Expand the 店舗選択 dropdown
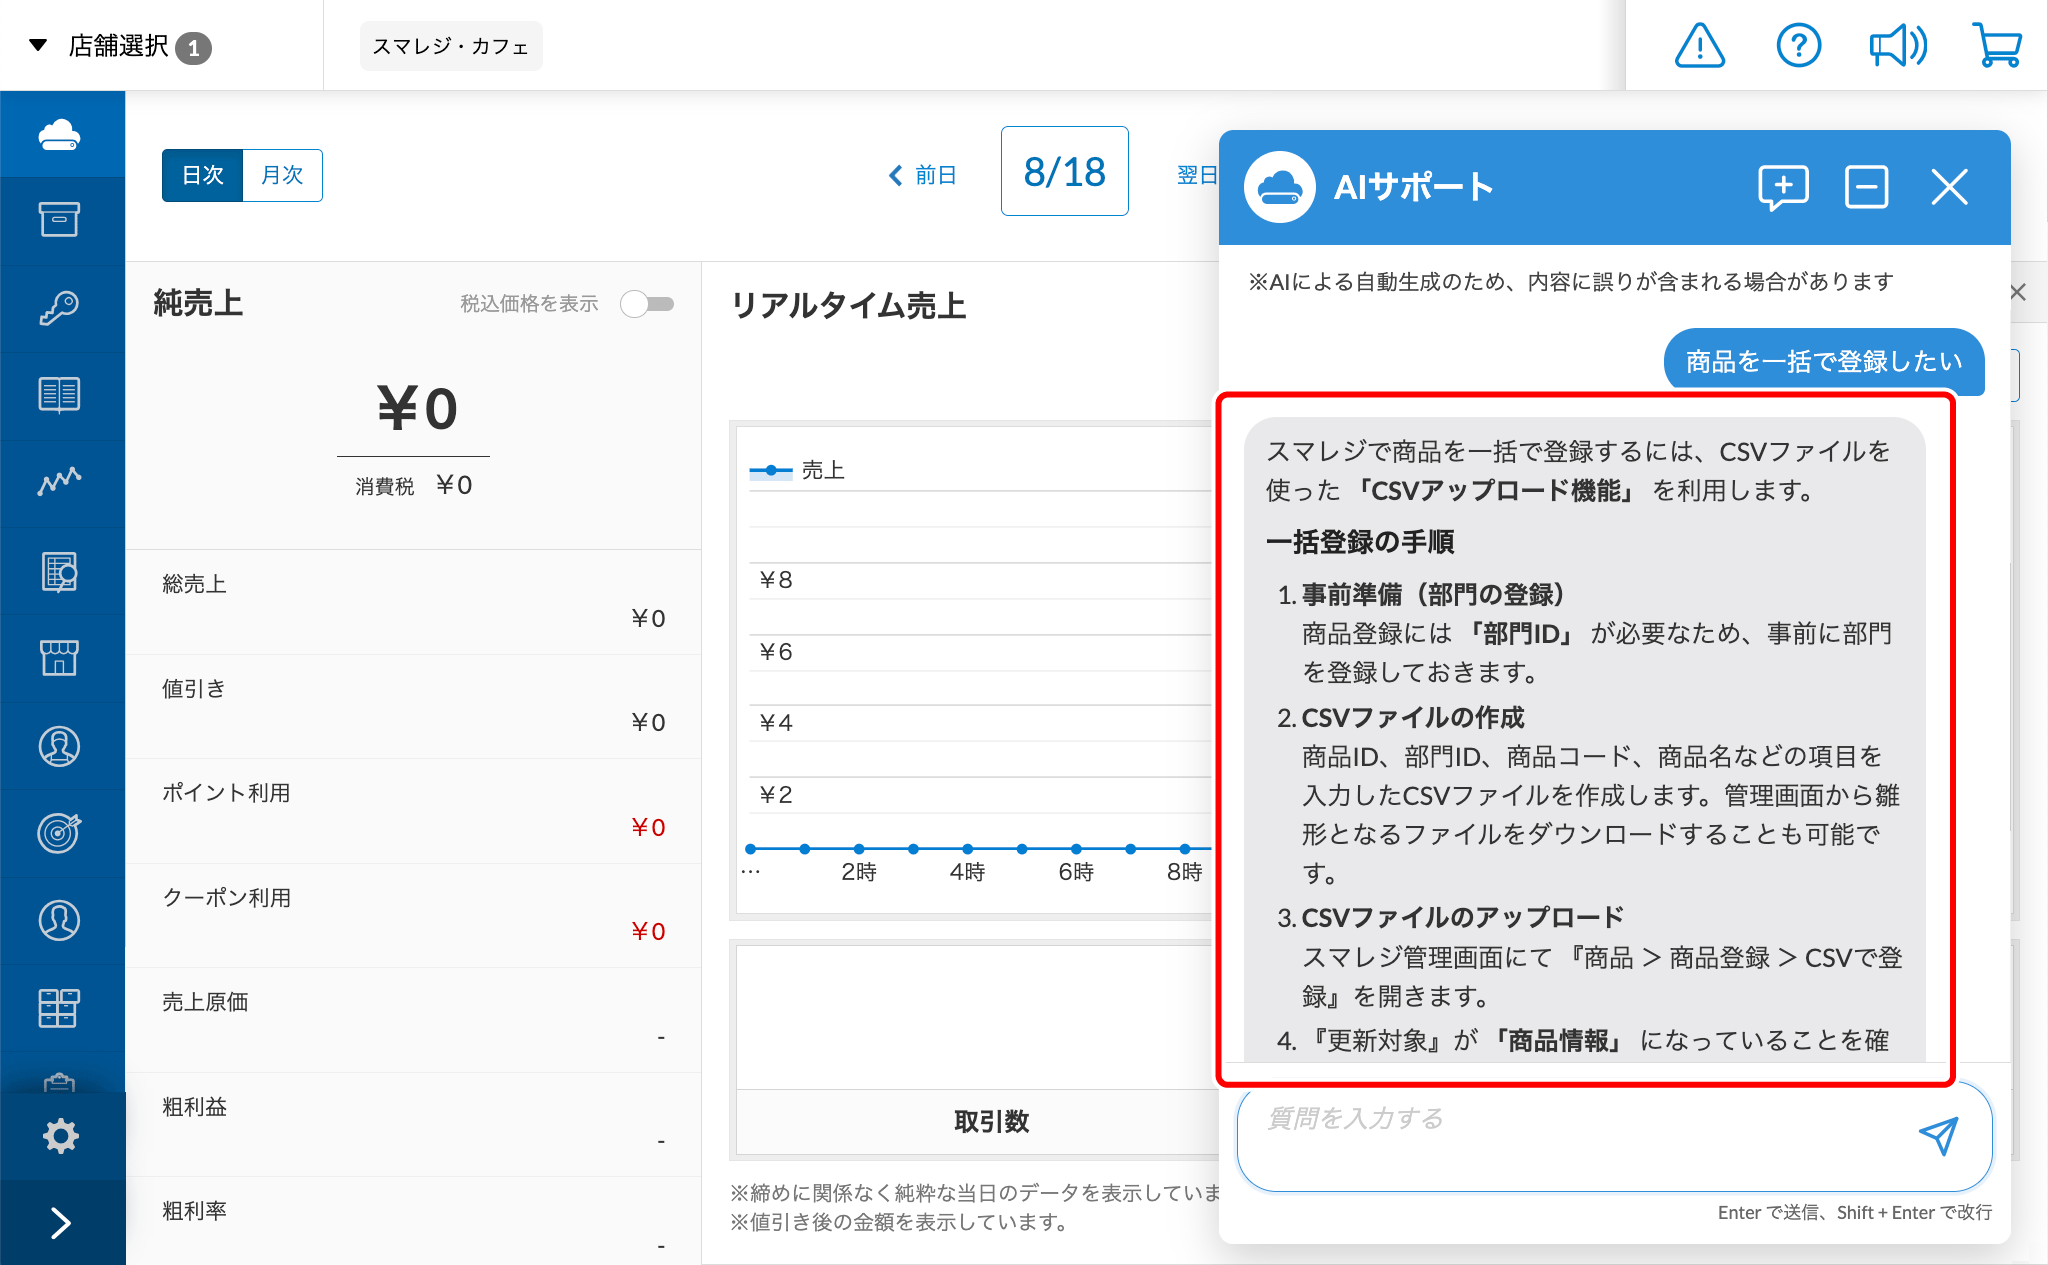The height and width of the screenshot is (1265, 2048). 120,46
